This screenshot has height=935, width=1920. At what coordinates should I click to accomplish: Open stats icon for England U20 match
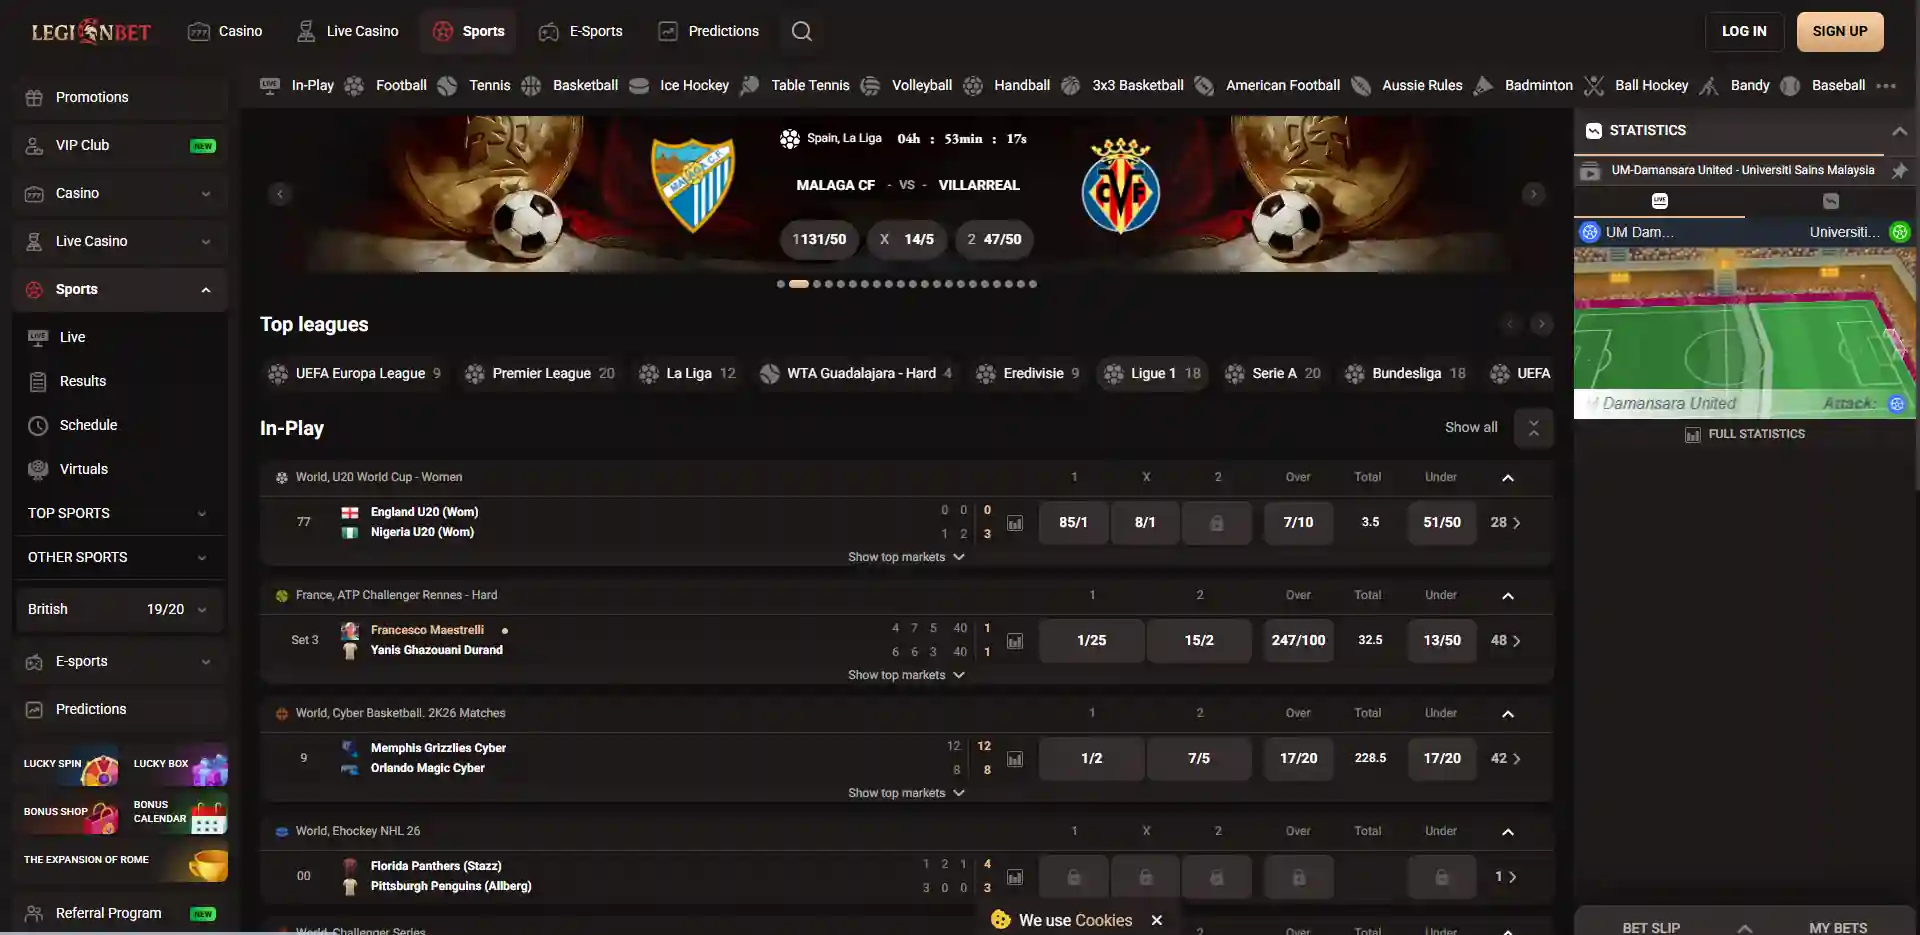(x=1015, y=523)
